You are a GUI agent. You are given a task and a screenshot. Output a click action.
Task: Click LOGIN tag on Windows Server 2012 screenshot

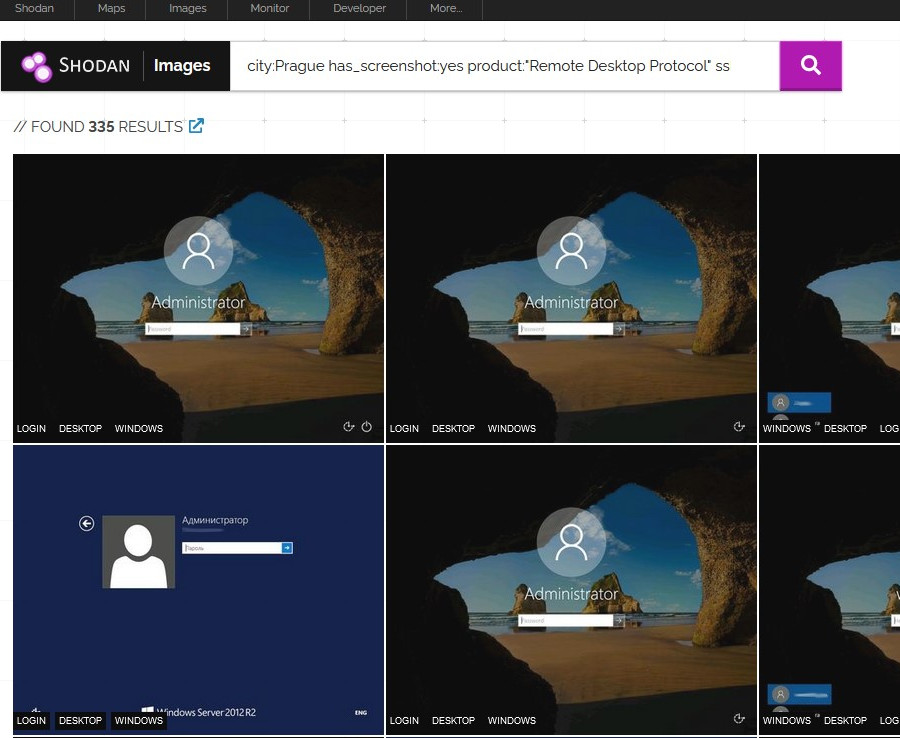[31, 720]
